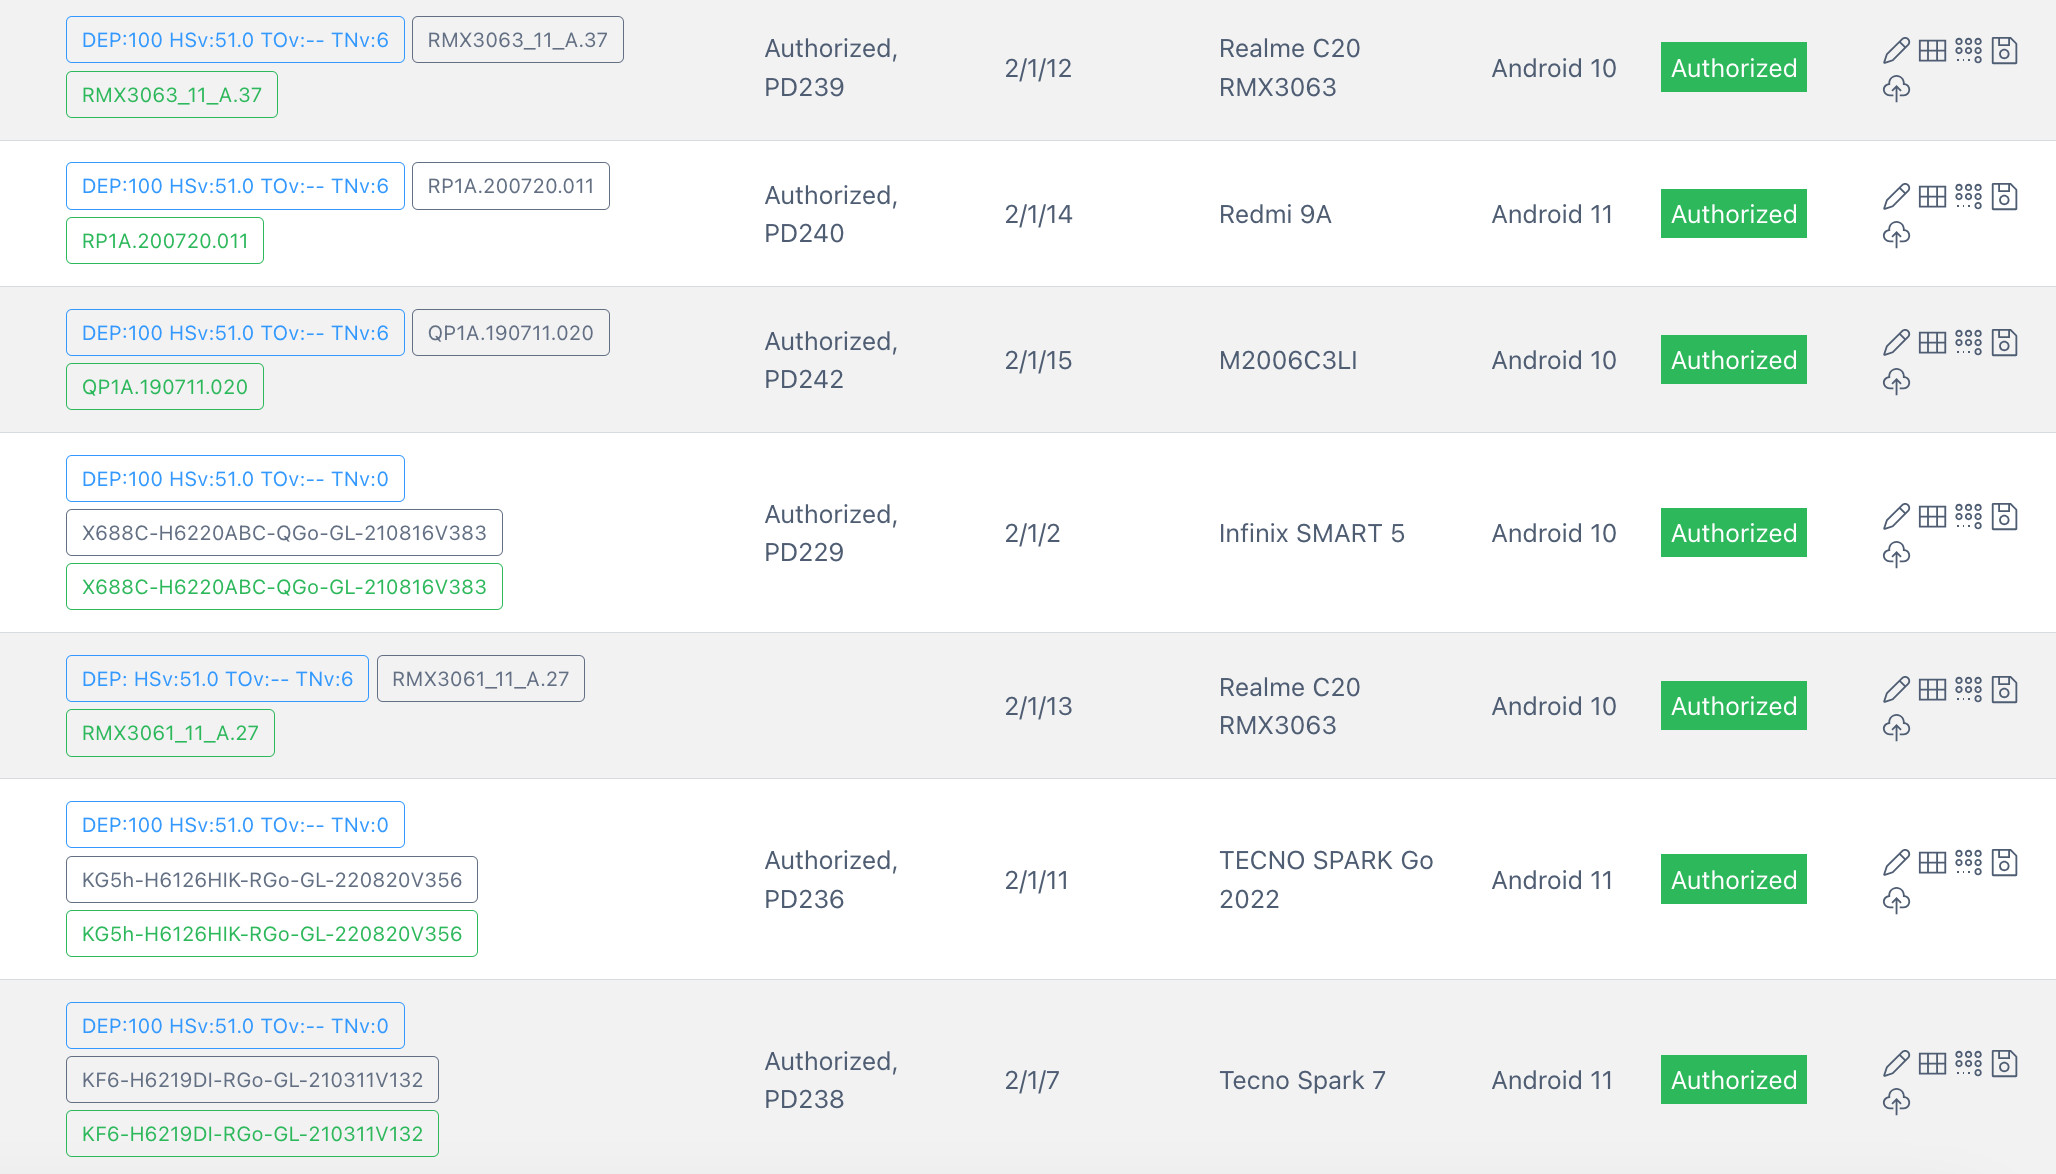
Task: Click the blue DEP: HSv:51.0 TOv:-- TNv:6 tag
Action: pyautogui.click(x=217, y=679)
